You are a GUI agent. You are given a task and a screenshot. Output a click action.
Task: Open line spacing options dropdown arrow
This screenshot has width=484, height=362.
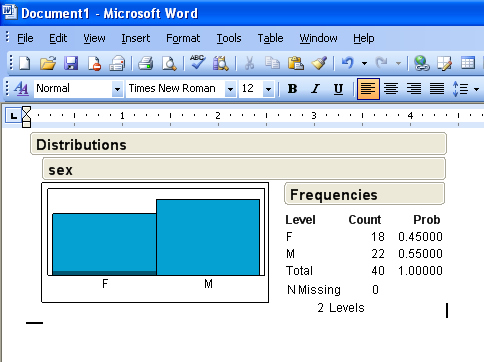476,89
